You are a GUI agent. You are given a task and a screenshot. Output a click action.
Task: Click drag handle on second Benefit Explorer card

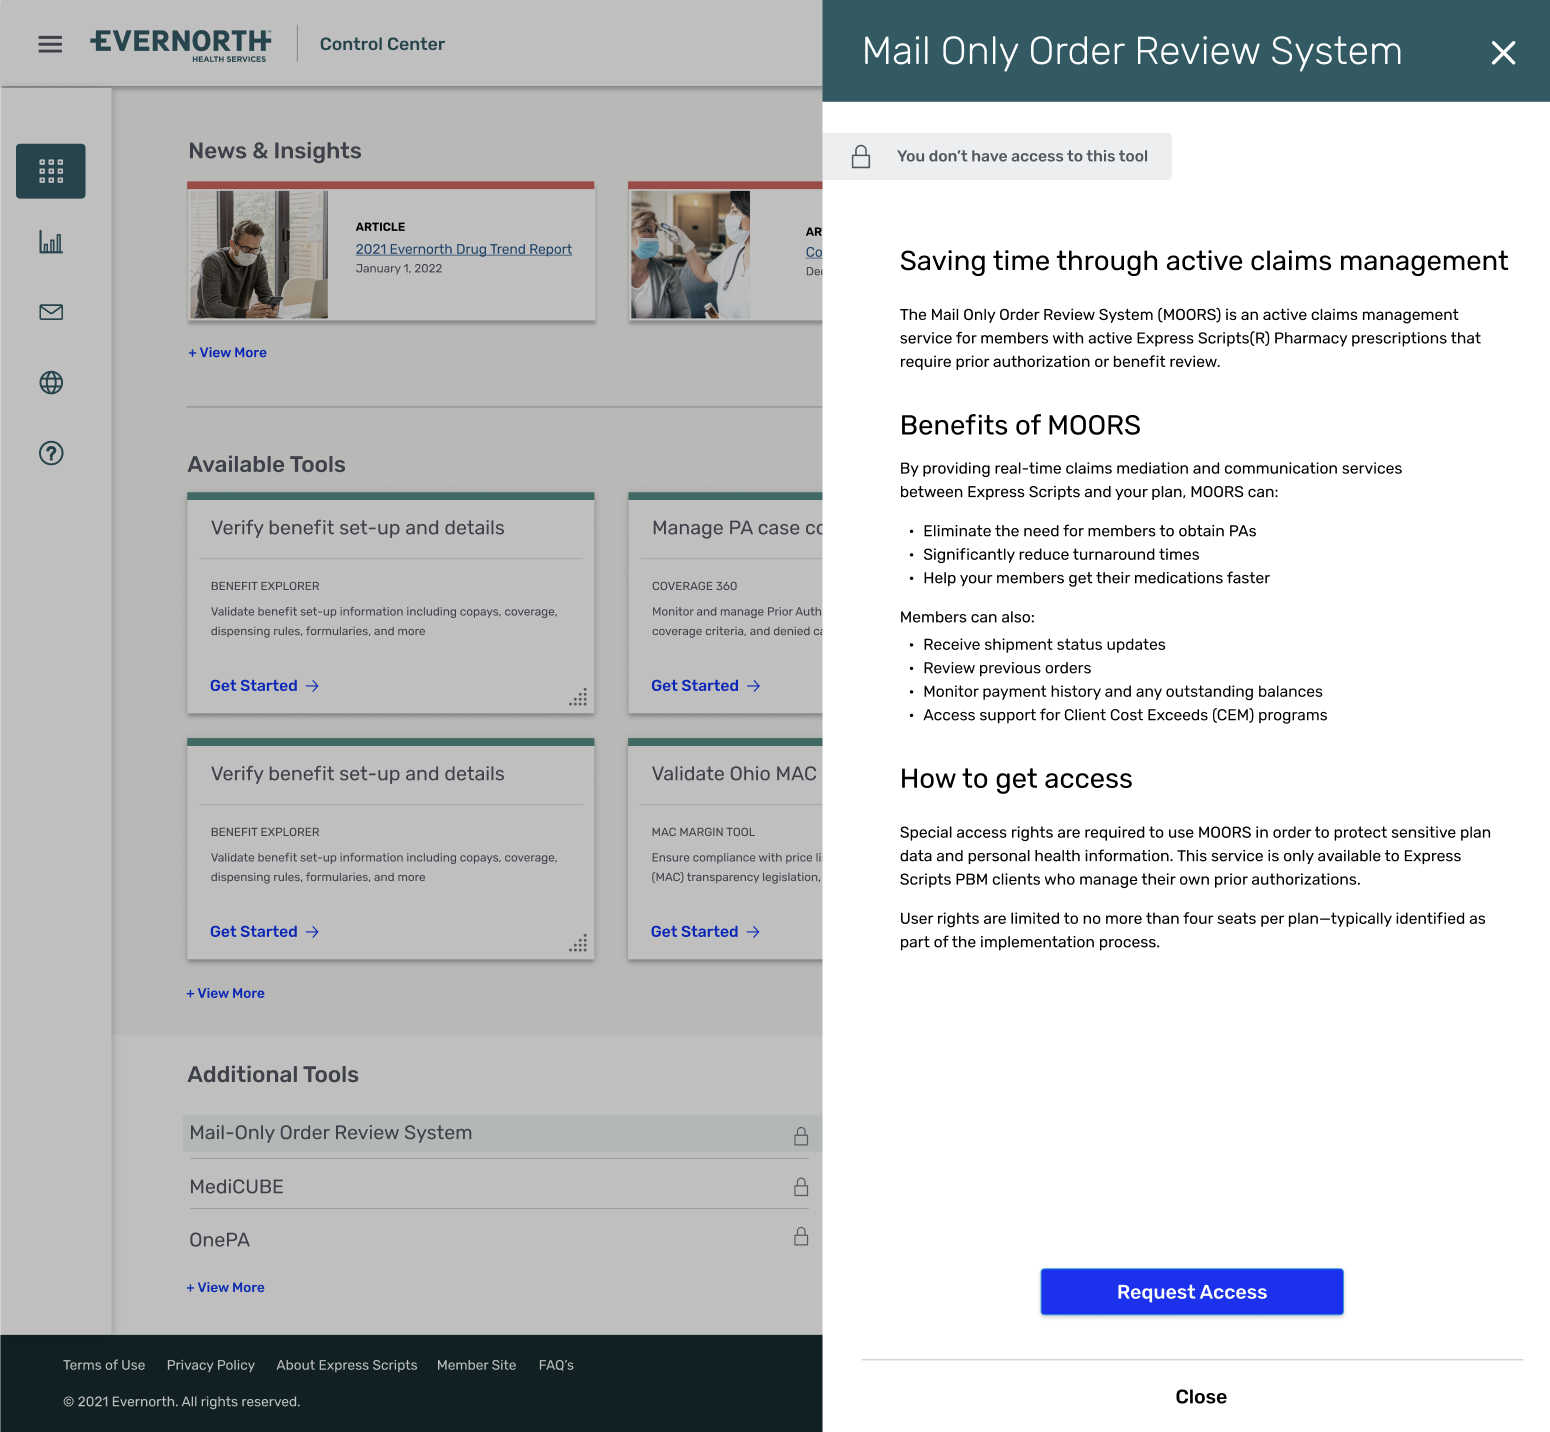pyautogui.click(x=578, y=943)
